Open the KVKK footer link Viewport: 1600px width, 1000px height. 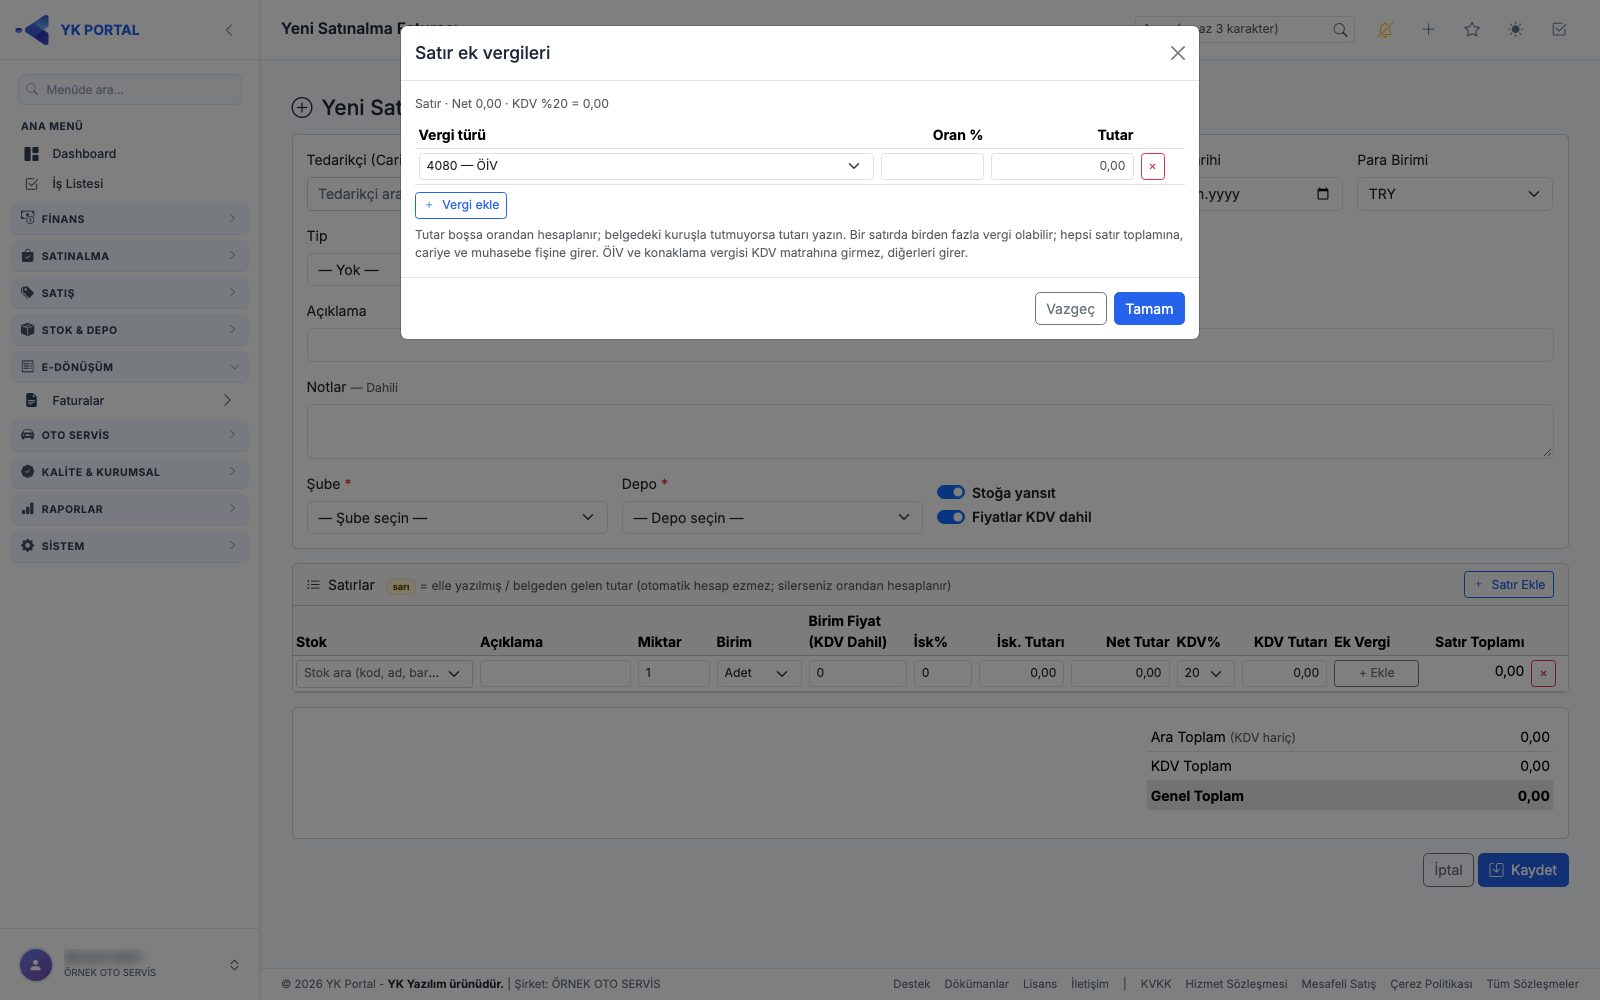[x=1155, y=984]
